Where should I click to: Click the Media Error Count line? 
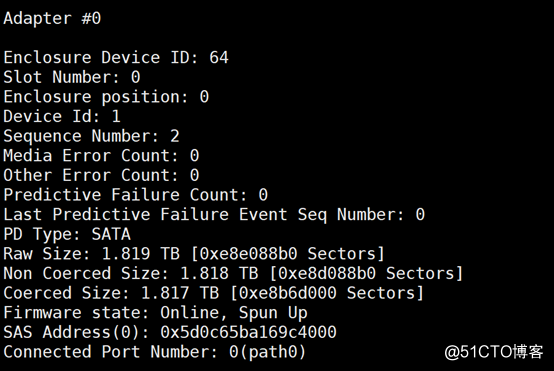tap(101, 155)
